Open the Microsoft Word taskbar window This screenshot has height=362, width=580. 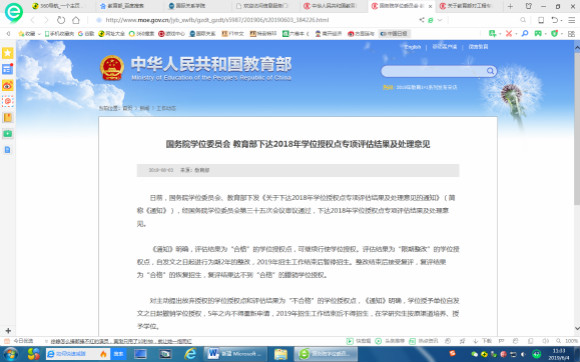235,354
